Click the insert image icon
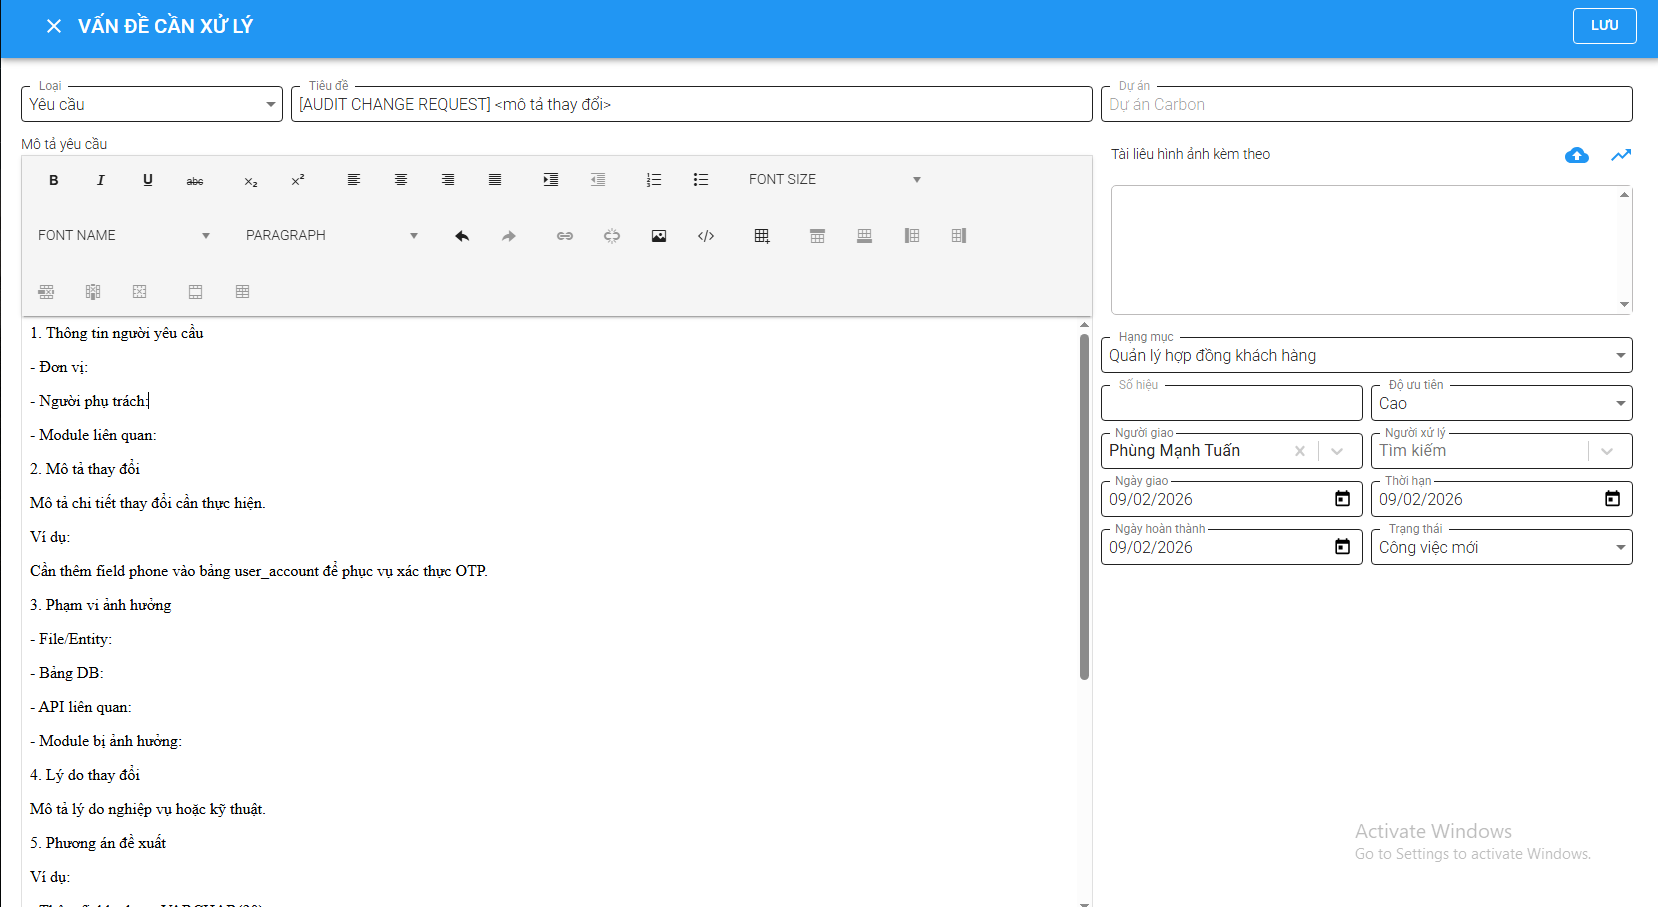The height and width of the screenshot is (907, 1658). coord(659,236)
